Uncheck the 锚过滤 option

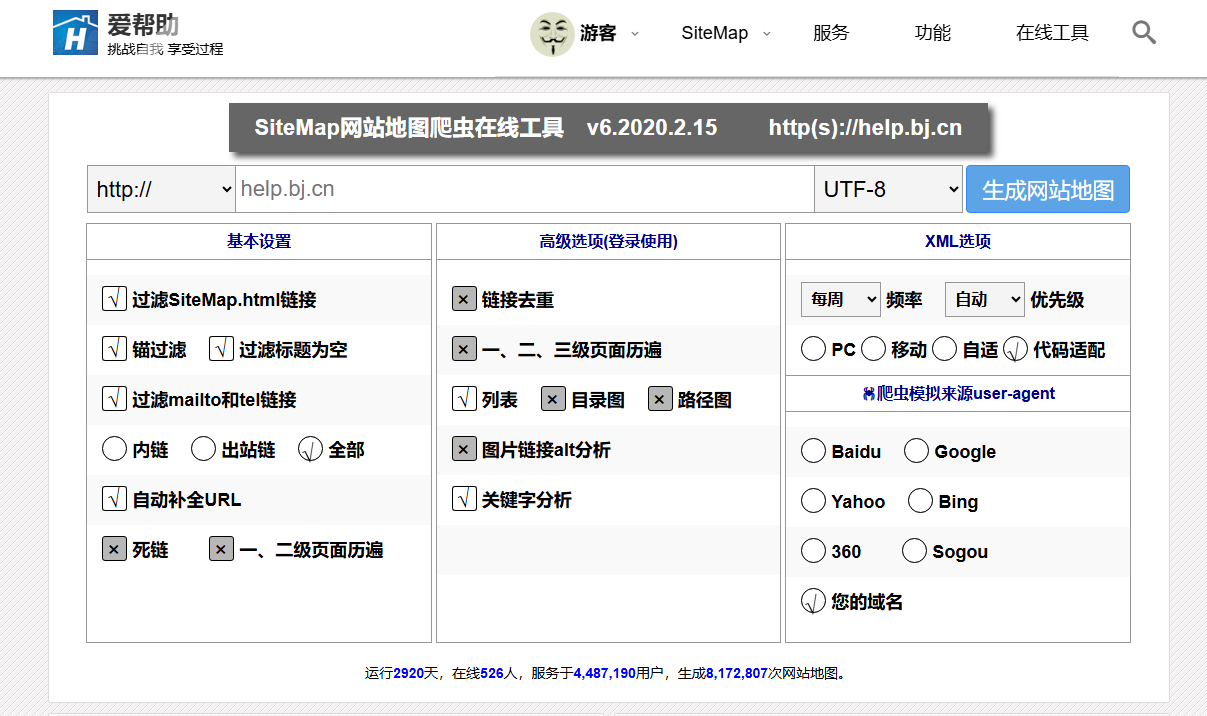[114, 349]
